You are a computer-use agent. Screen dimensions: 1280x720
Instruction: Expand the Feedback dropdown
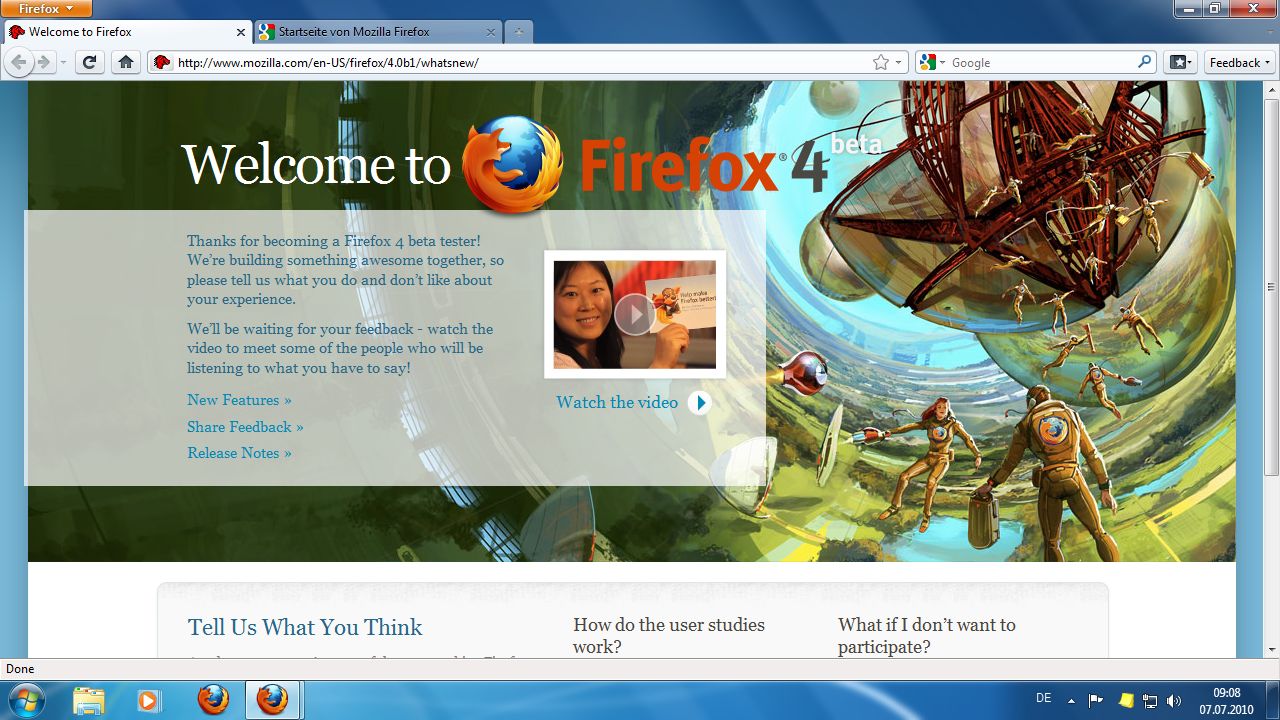1238,62
